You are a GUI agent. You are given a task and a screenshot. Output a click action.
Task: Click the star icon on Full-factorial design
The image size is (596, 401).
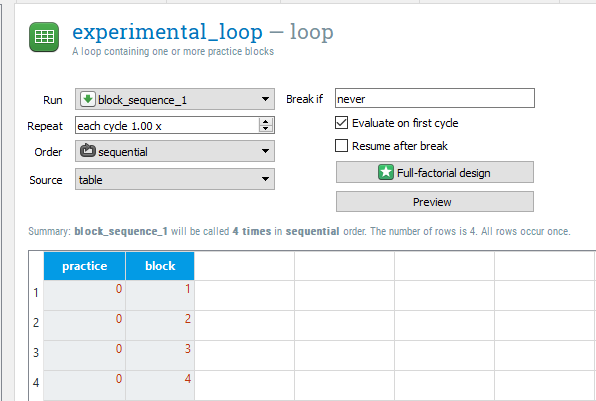tap(385, 172)
